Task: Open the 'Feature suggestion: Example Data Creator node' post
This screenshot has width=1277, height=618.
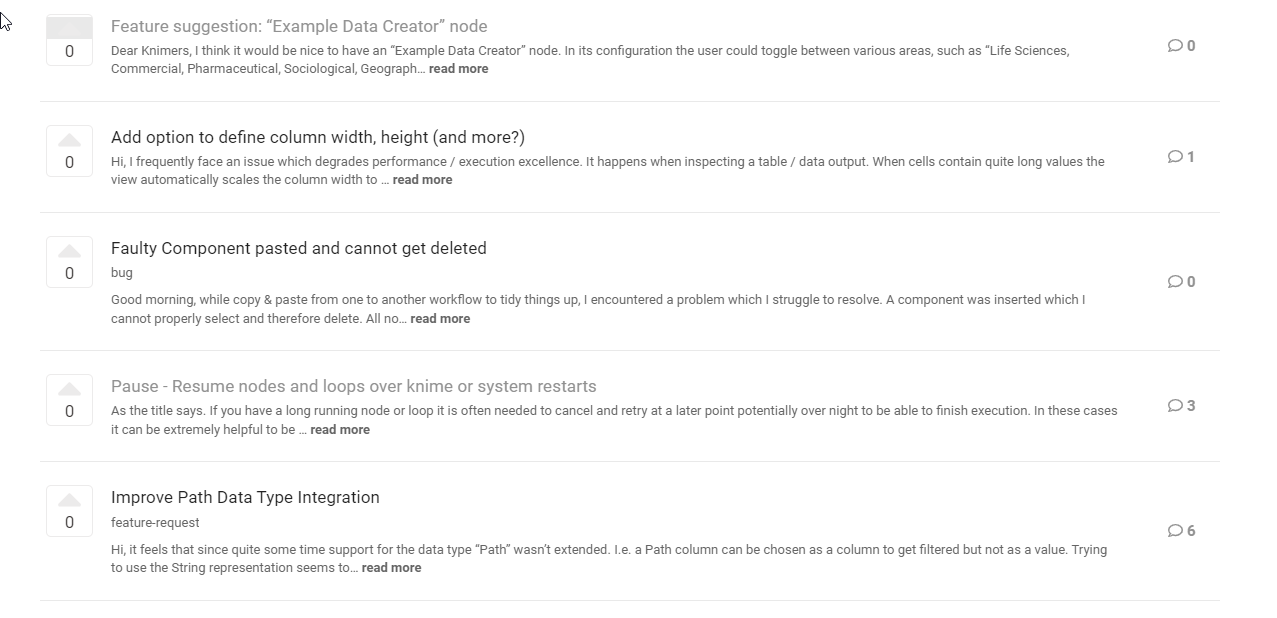Action: 299,26
